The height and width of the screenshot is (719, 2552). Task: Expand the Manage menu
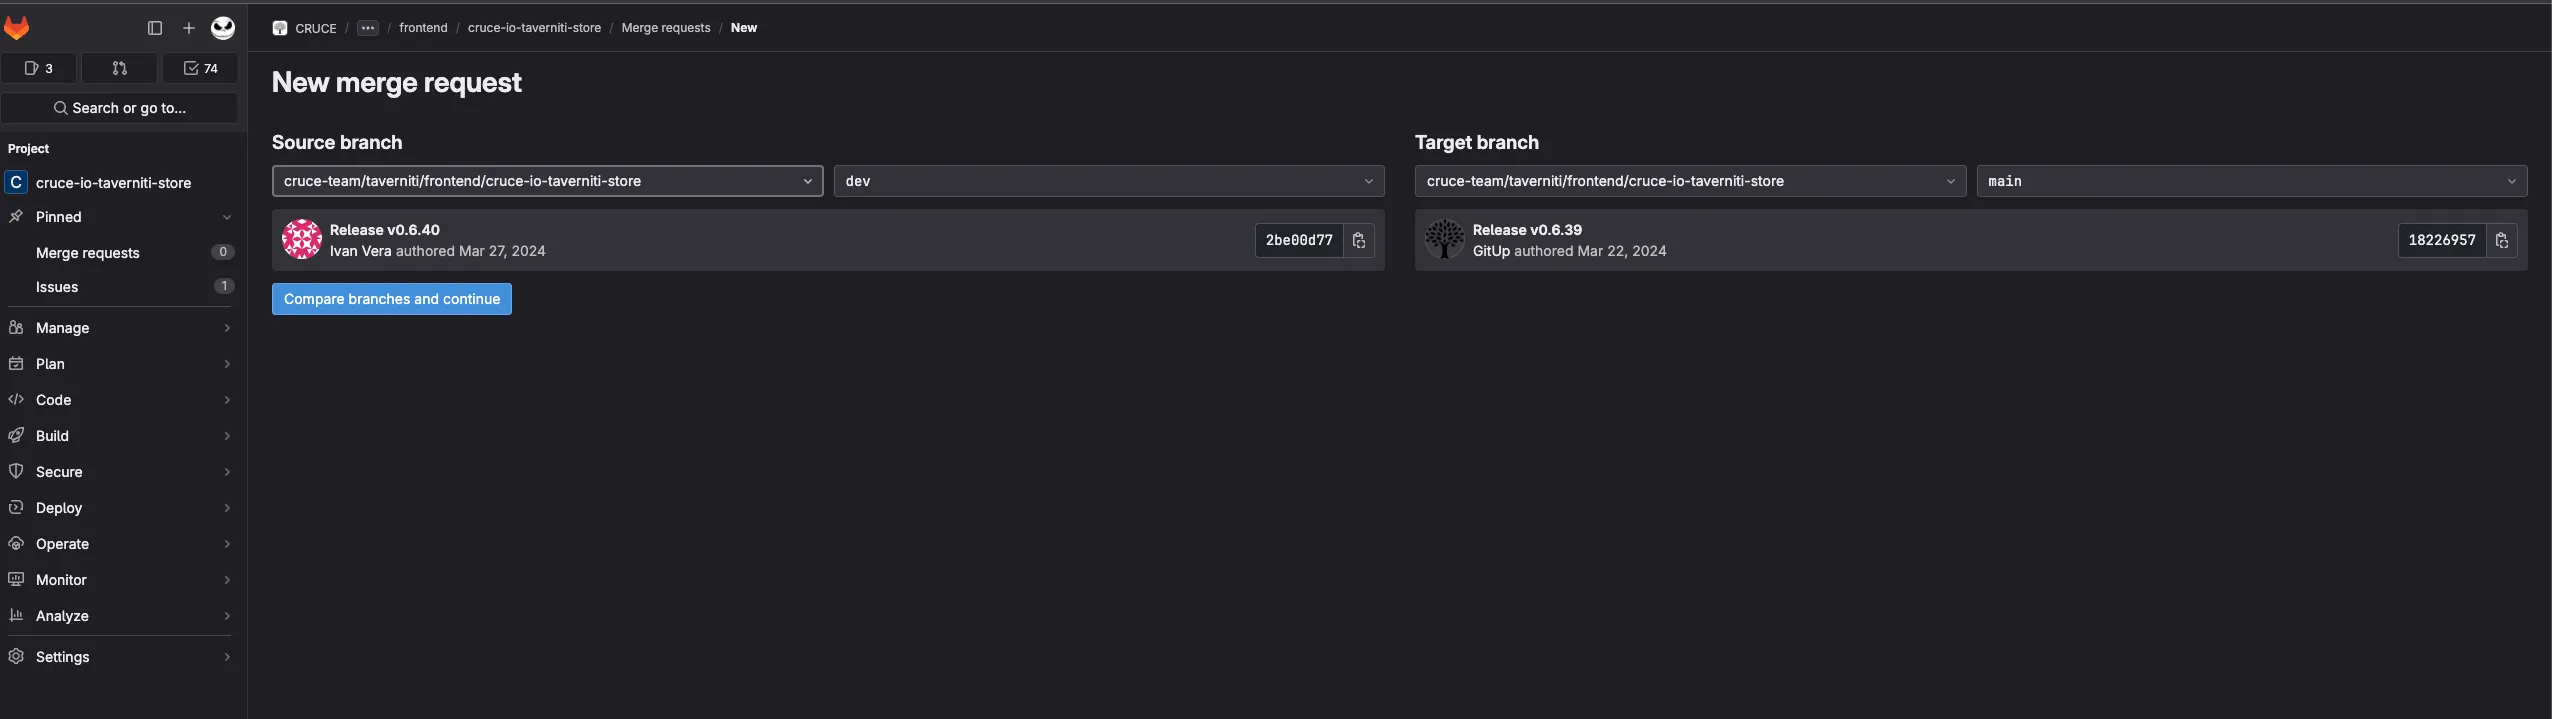click(x=120, y=328)
